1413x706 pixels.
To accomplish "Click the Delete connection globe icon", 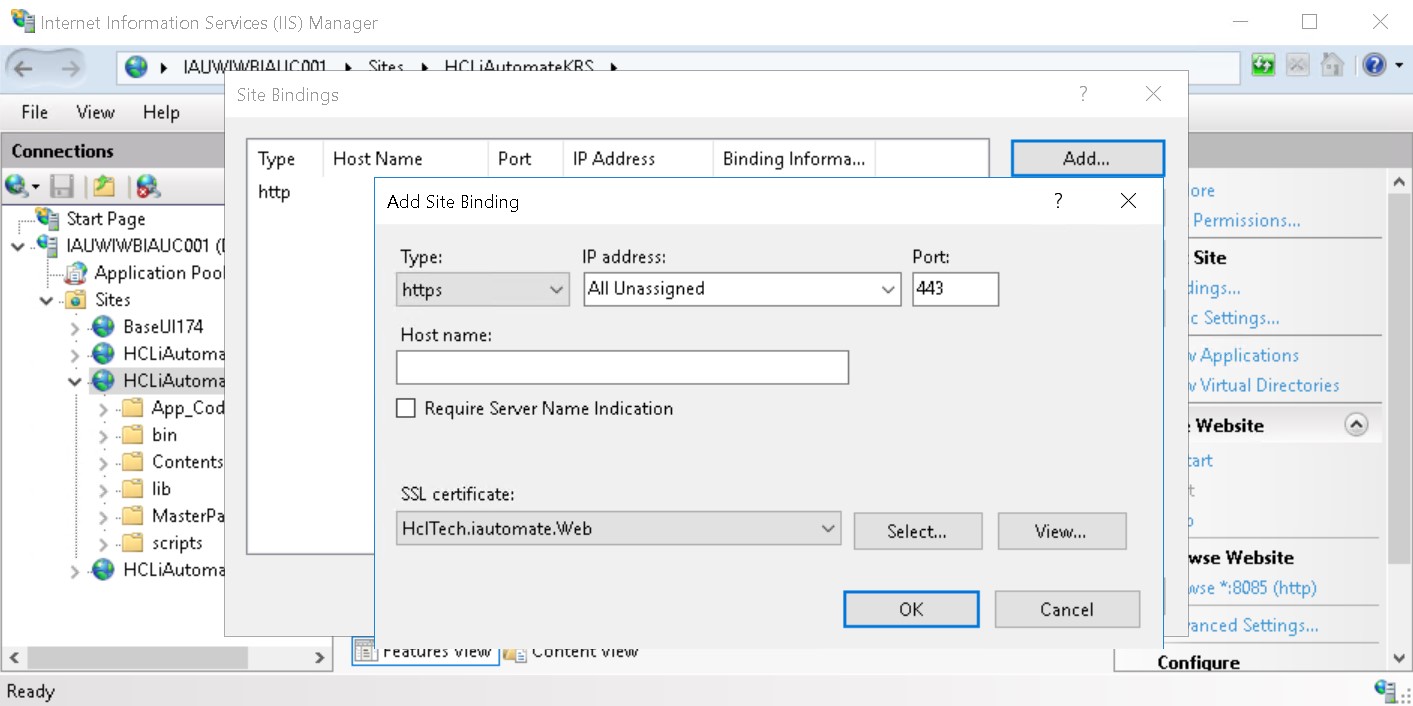I will pyautogui.click(x=148, y=186).
